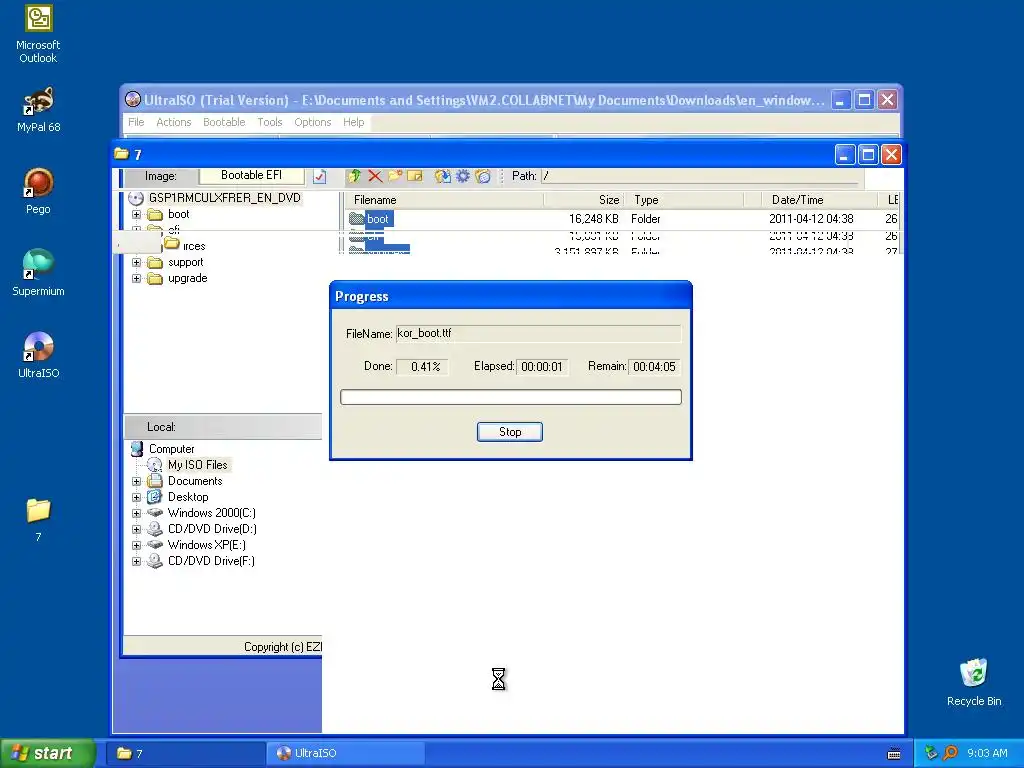Click the Elapsed time 00:00:01
The height and width of the screenshot is (768, 1024).
pyautogui.click(x=541, y=367)
